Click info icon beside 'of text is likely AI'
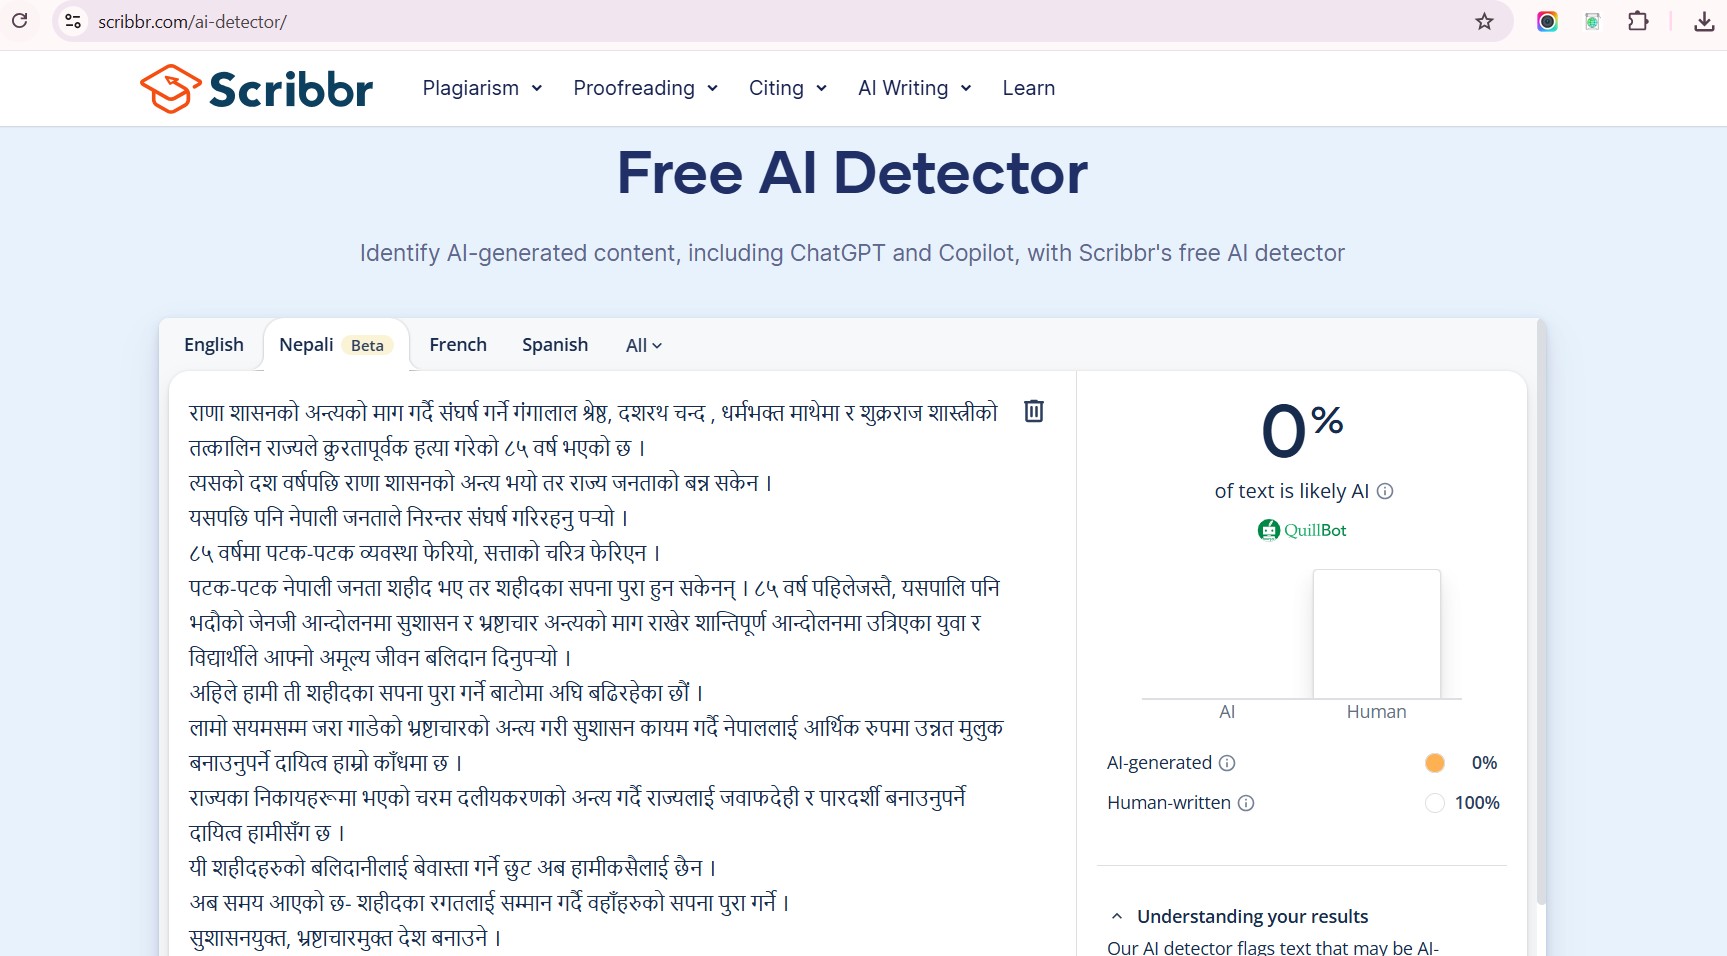 1385,491
